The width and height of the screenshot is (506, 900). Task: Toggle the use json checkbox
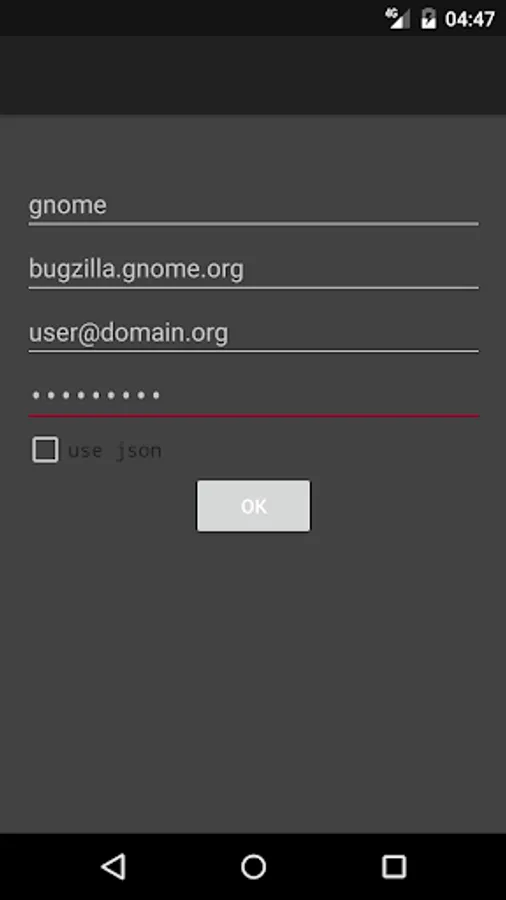coord(45,449)
